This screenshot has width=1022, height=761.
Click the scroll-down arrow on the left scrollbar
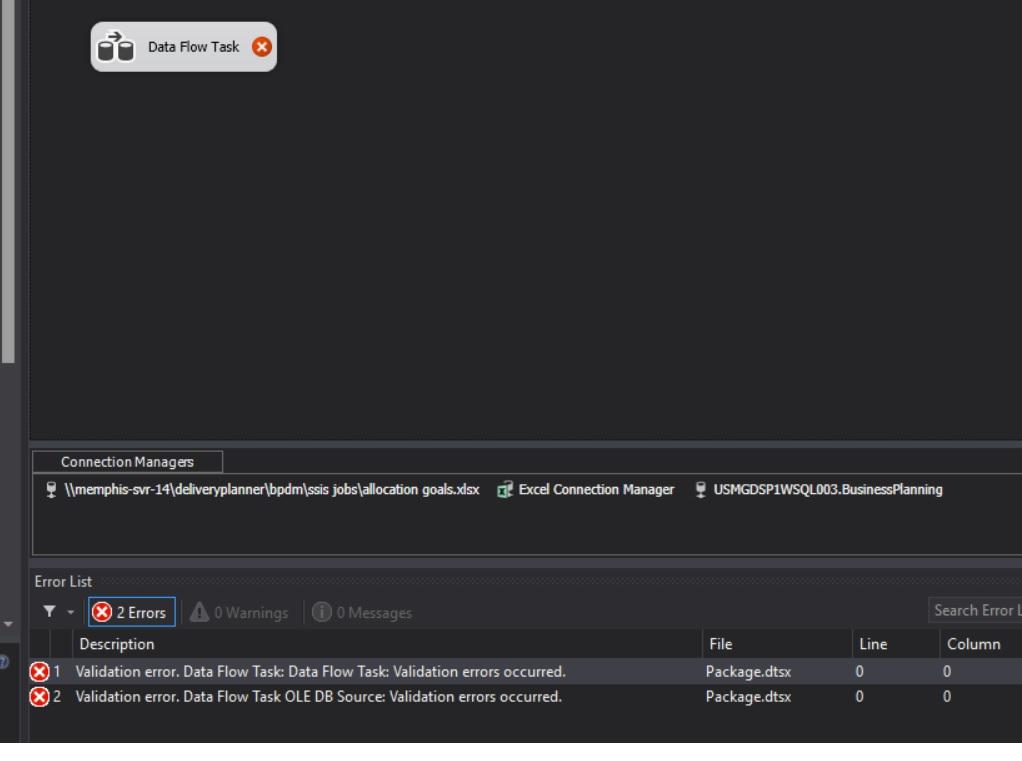pyautogui.click(x=8, y=624)
